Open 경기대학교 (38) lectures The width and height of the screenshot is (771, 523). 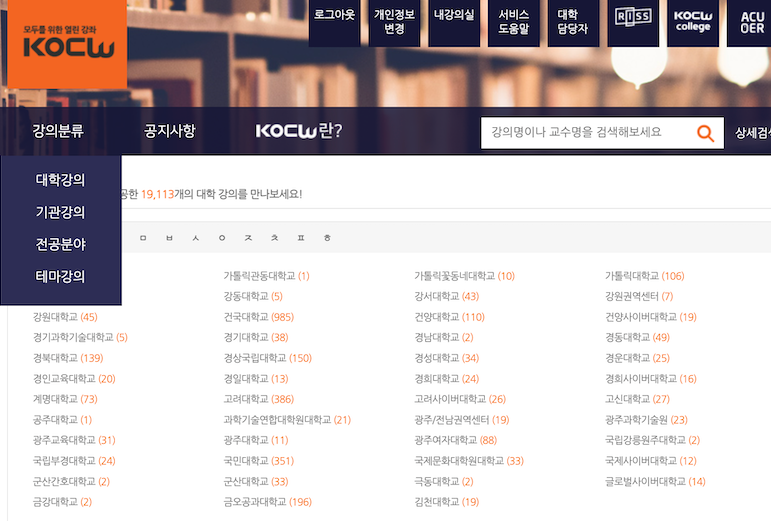[x=256, y=338]
